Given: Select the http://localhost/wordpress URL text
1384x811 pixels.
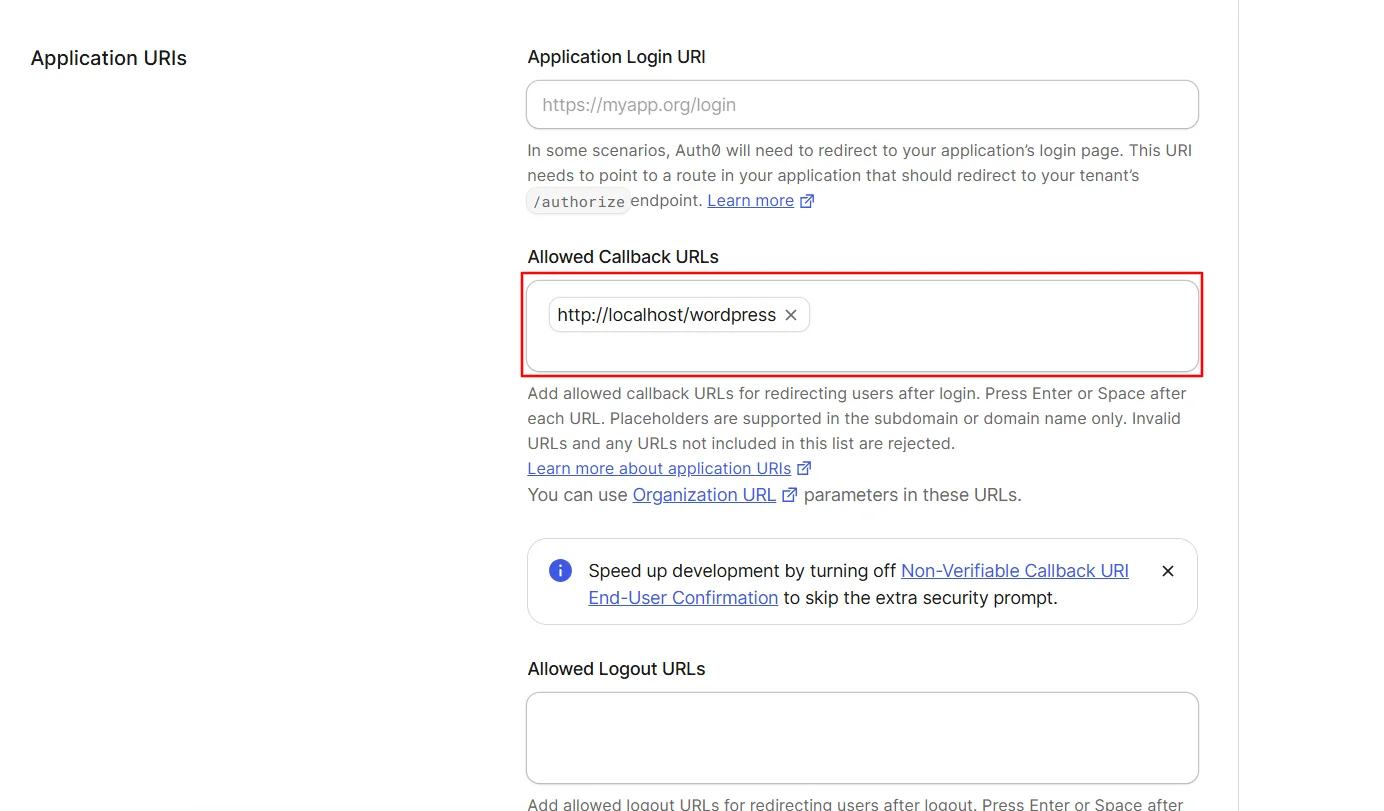Looking at the screenshot, I should pyautogui.click(x=666, y=315).
